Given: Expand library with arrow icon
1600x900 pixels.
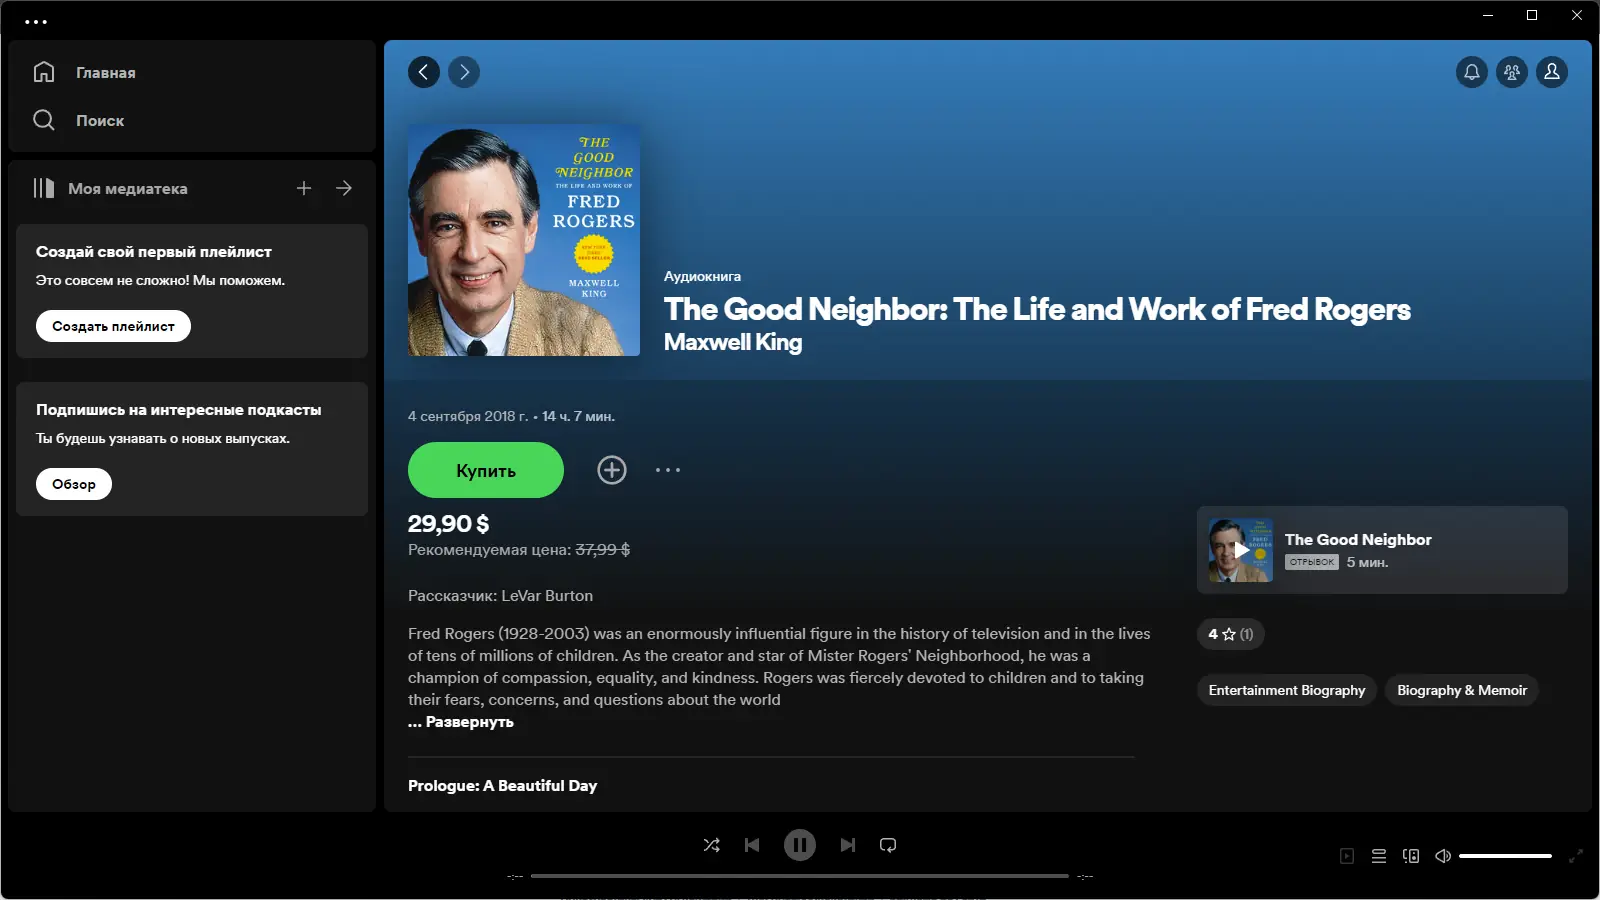Looking at the screenshot, I should [x=344, y=188].
